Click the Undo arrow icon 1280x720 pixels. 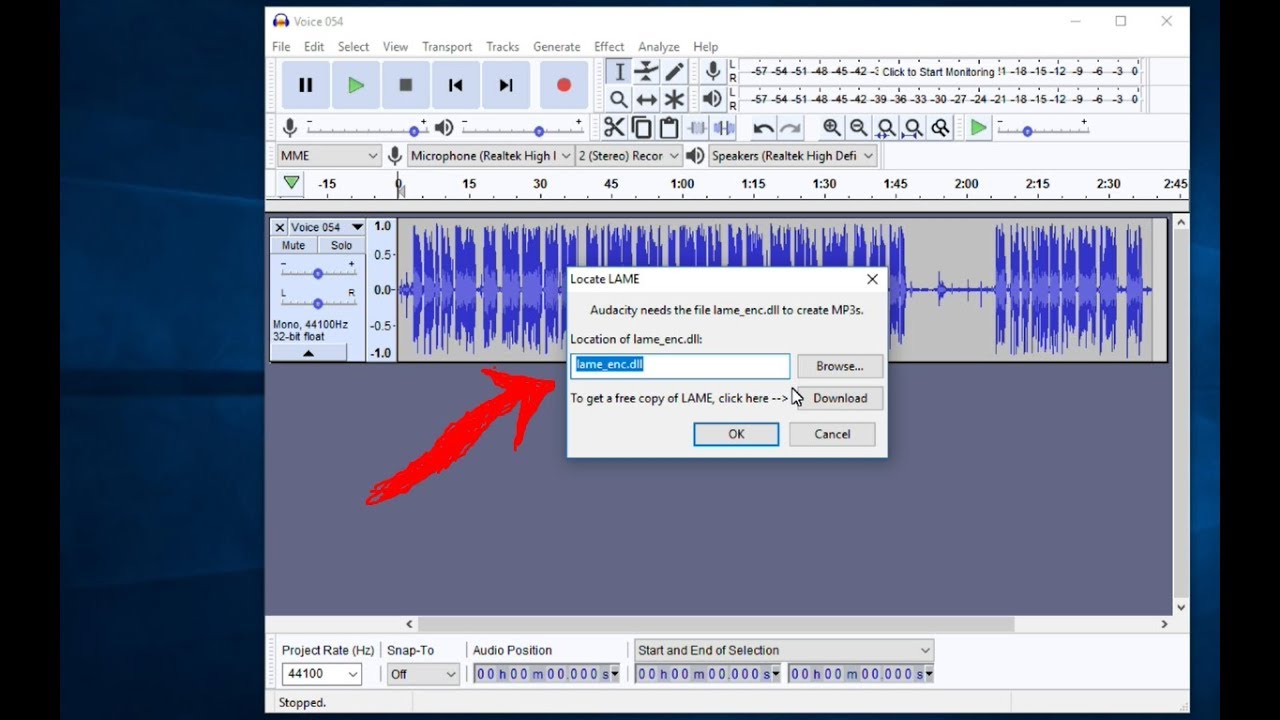[763, 128]
